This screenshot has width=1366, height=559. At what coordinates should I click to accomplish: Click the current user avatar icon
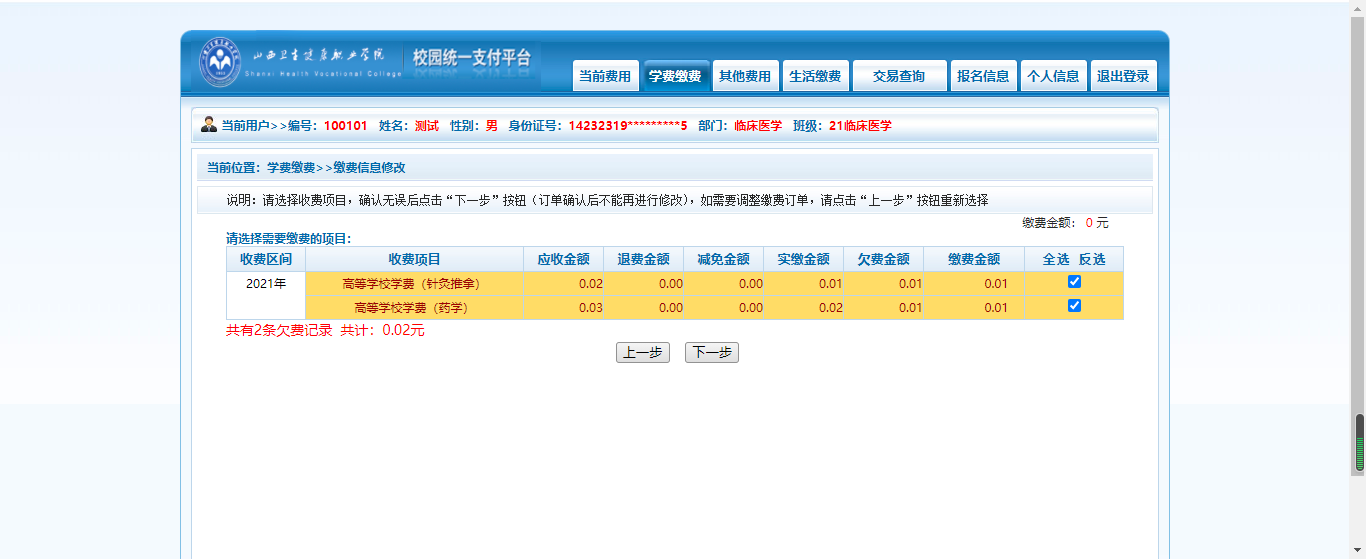click(209, 125)
